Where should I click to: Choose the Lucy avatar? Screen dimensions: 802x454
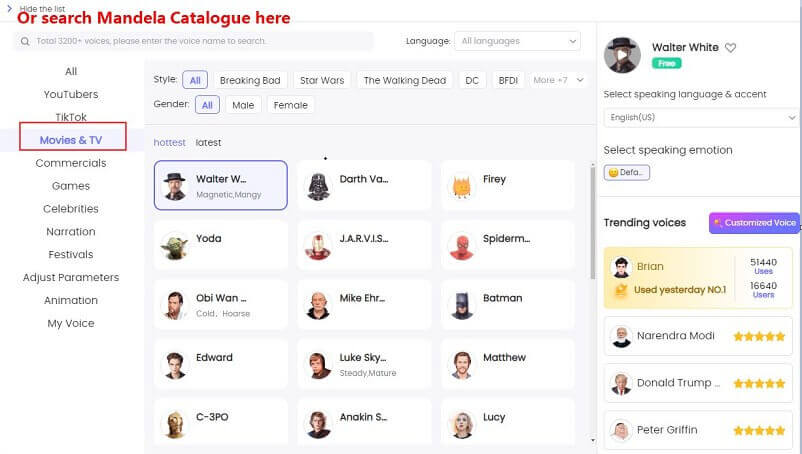tap(461, 424)
